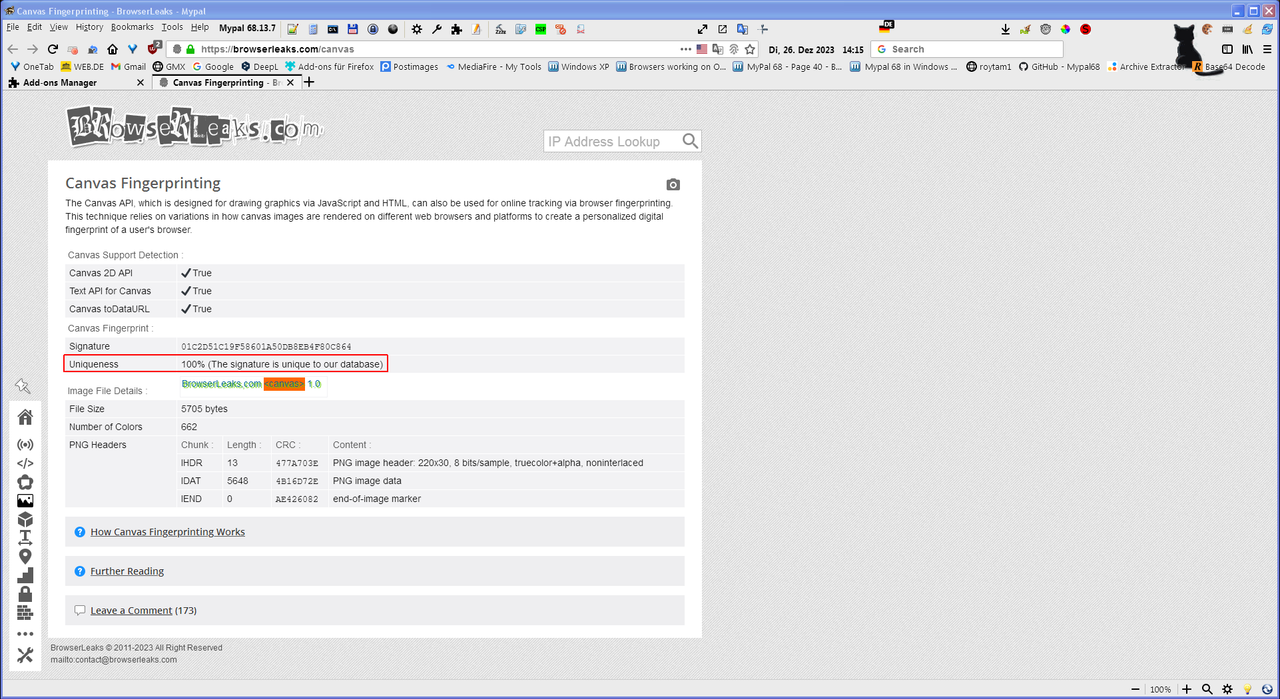Open the Postimages bookmark
This screenshot has width=1280, height=699.
pos(409,67)
